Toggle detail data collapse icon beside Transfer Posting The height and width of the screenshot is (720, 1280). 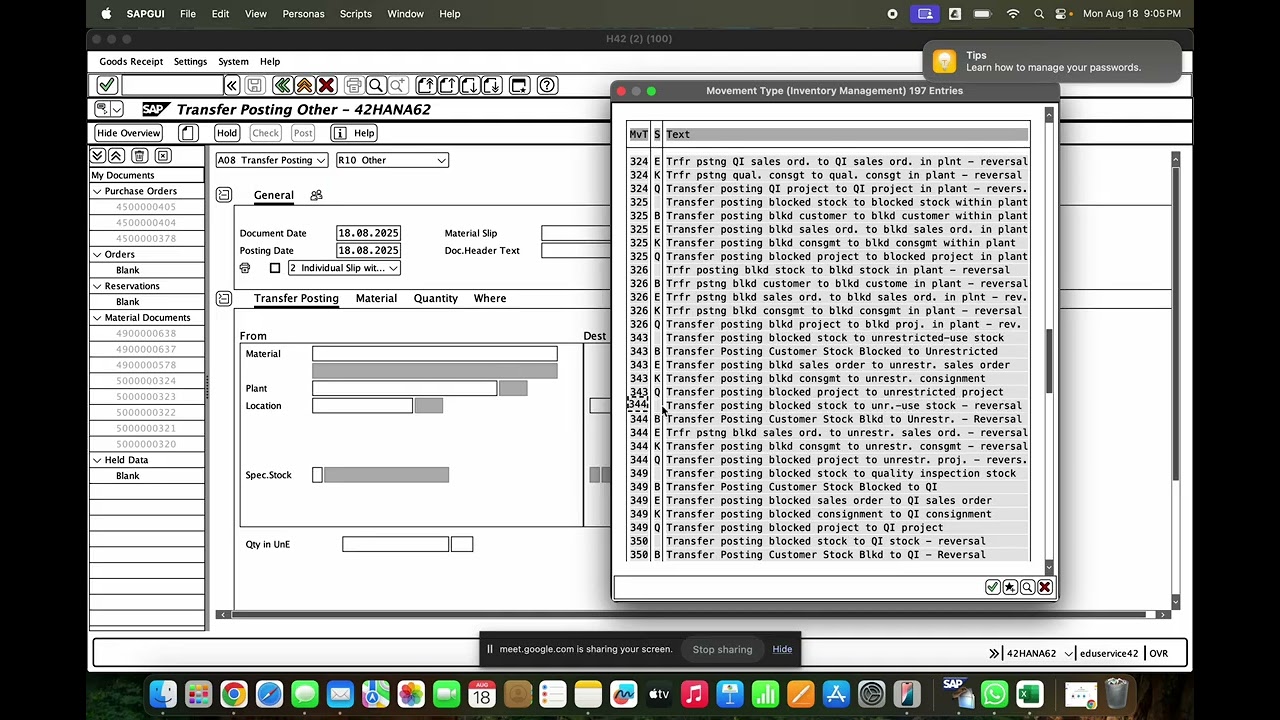[224, 299]
